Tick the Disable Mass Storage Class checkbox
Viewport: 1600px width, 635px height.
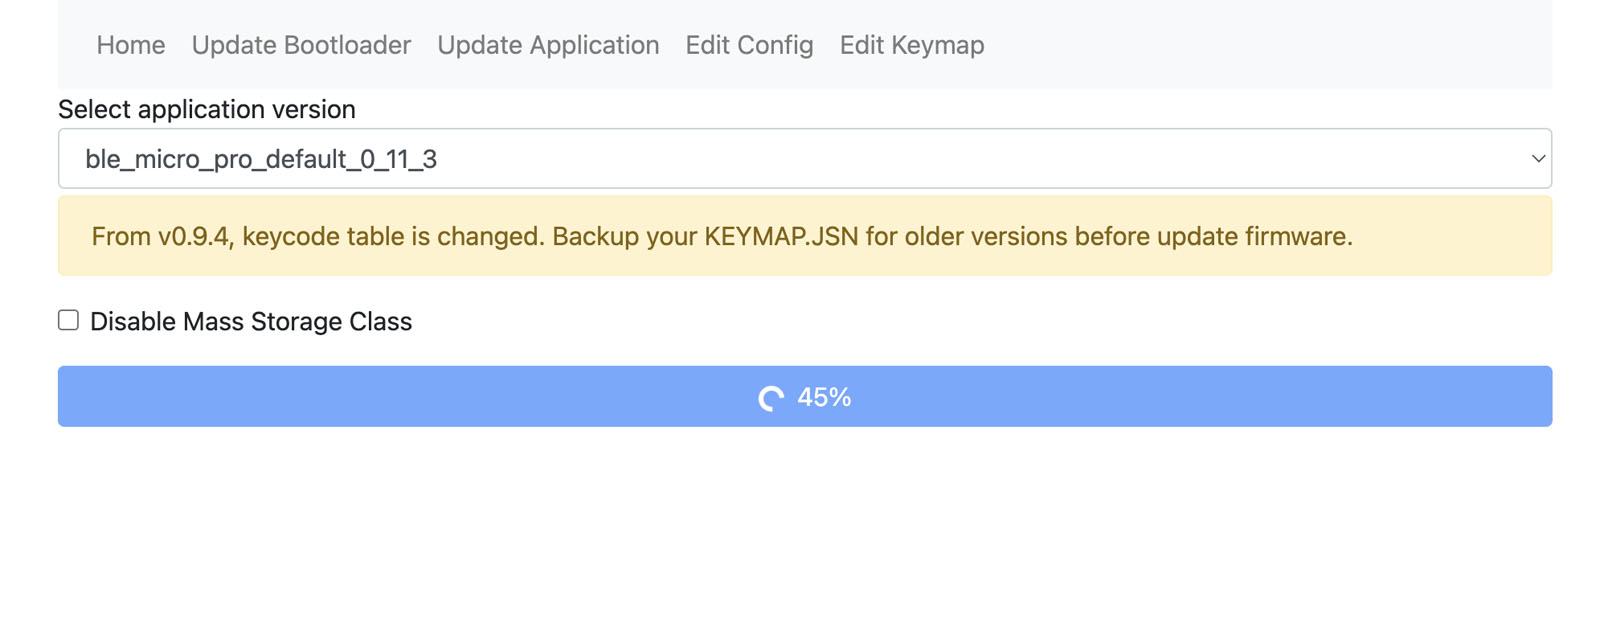[68, 321]
